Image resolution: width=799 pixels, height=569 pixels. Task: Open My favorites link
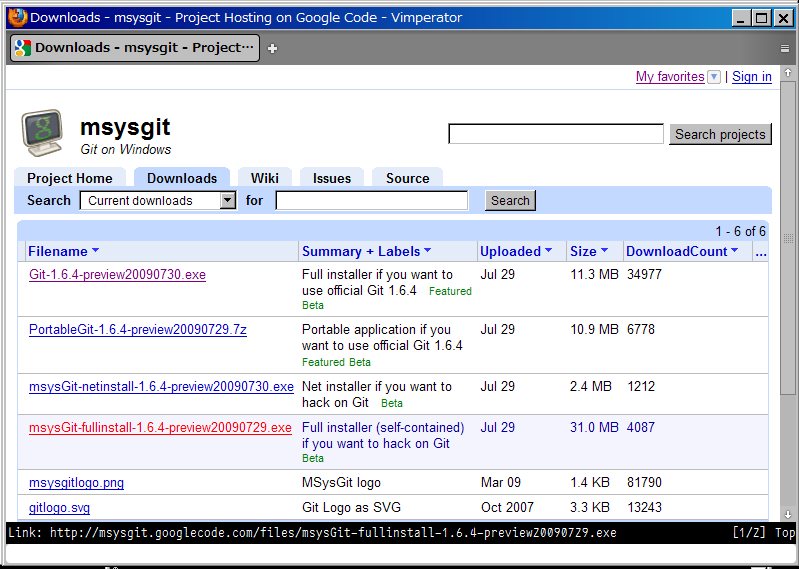(x=670, y=77)
